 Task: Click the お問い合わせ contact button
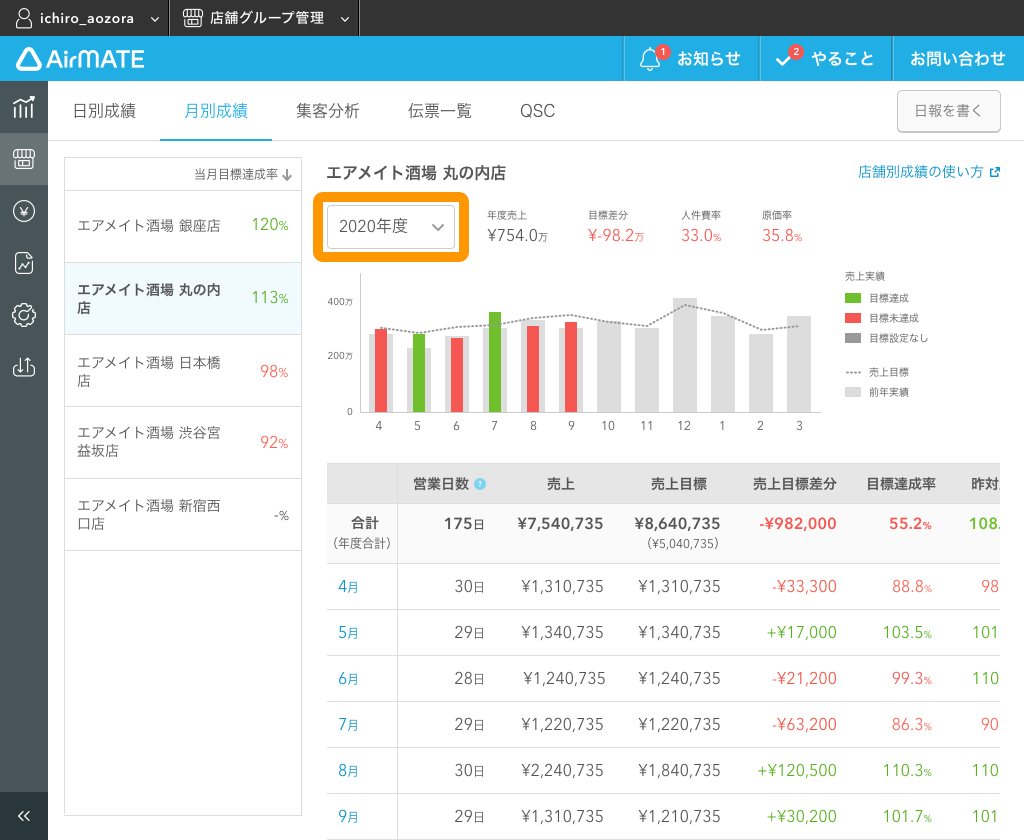[958, 59]
